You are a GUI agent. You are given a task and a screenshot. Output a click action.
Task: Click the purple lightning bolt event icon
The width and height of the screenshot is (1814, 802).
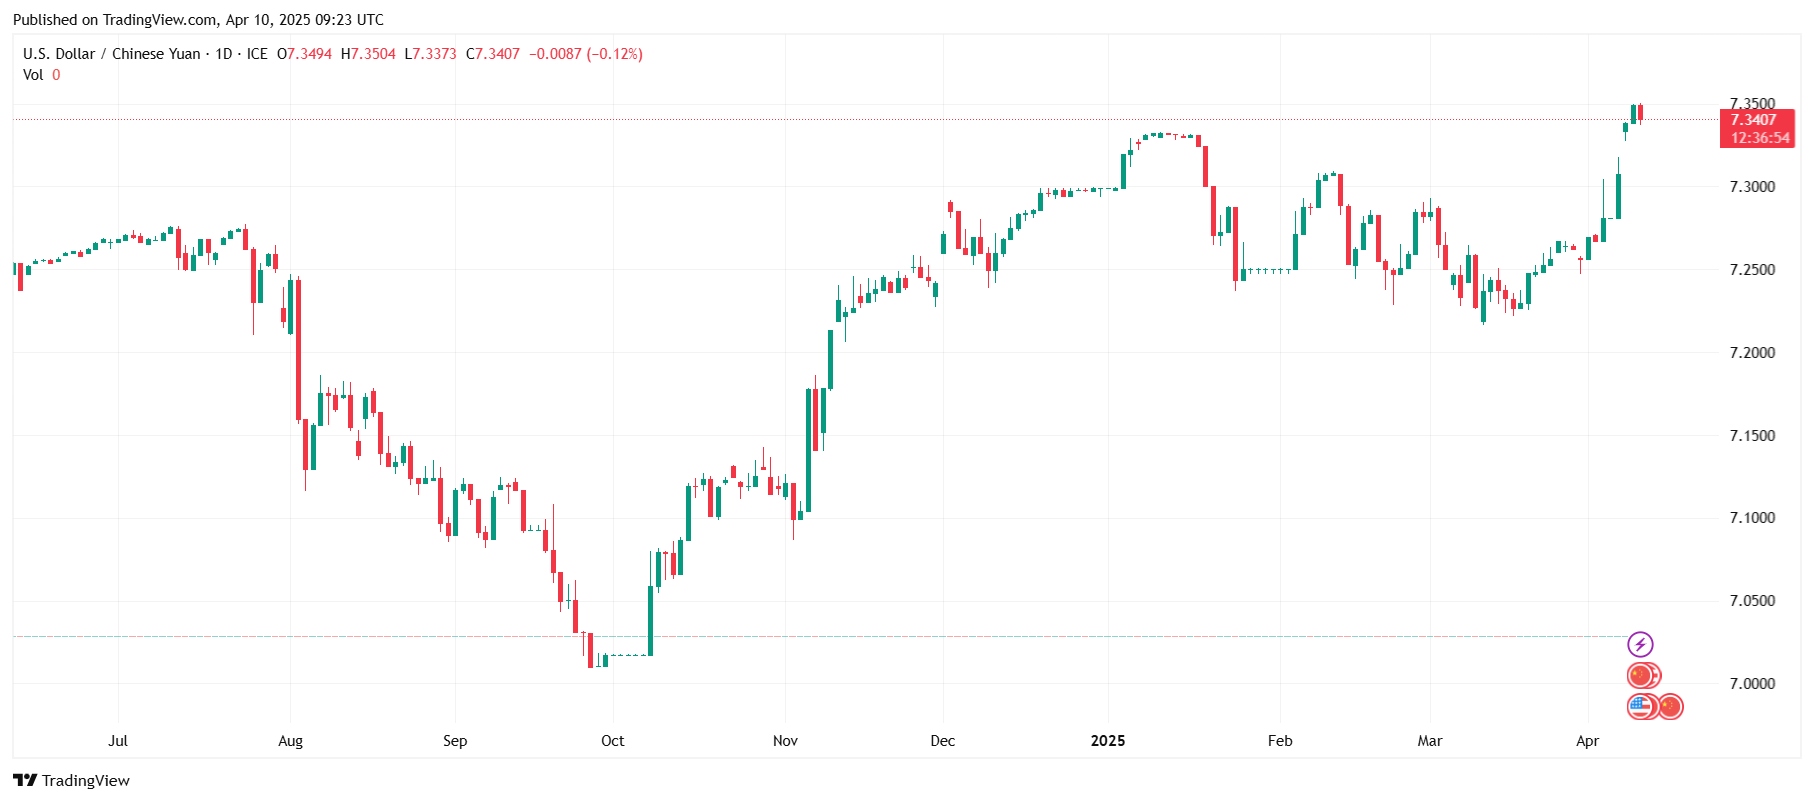1640,644
